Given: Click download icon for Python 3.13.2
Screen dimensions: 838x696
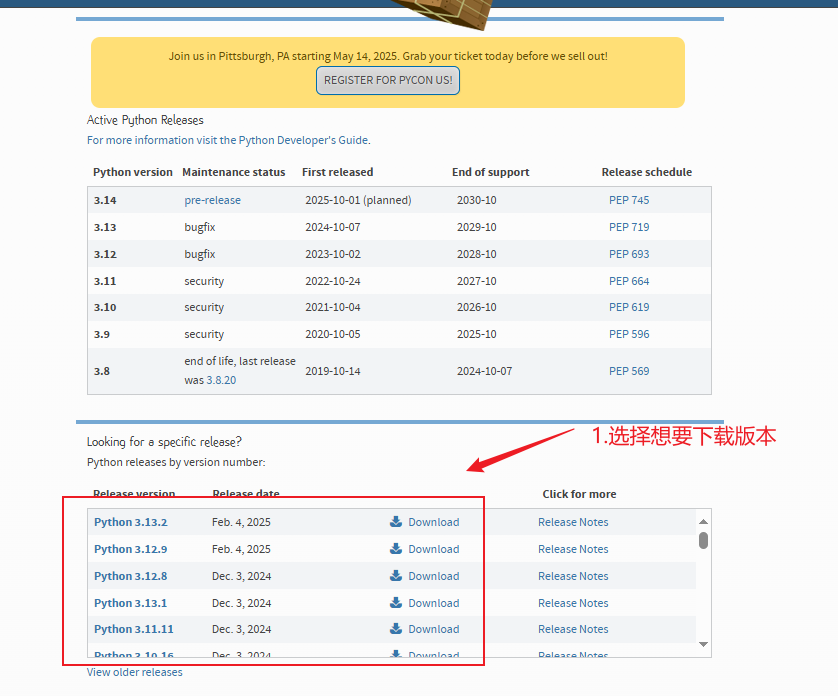Looking at the screenshot, I should [395, 522].
